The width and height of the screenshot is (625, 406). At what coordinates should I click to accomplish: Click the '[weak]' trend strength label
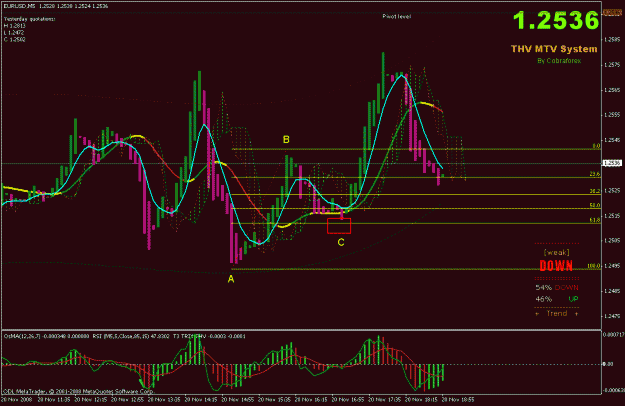(556, 253)
